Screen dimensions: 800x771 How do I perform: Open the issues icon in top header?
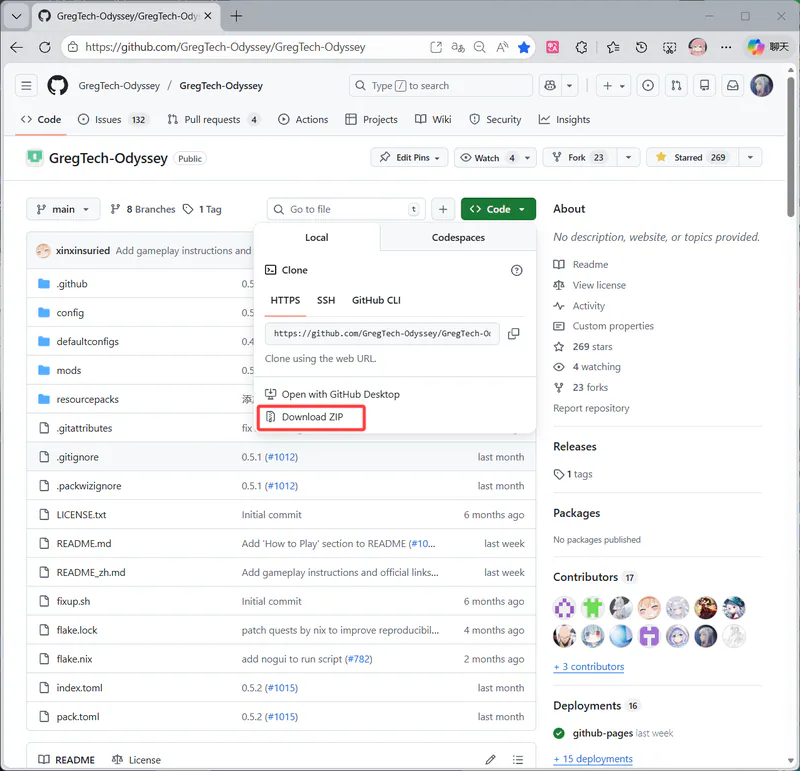point(648,86)
